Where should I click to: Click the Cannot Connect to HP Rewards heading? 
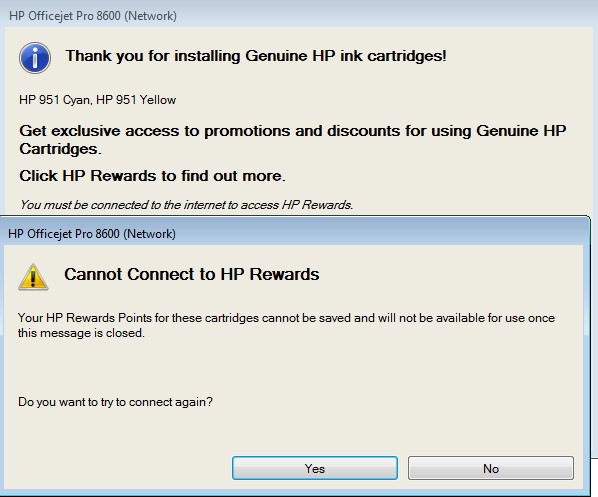[x=192, y=274]
